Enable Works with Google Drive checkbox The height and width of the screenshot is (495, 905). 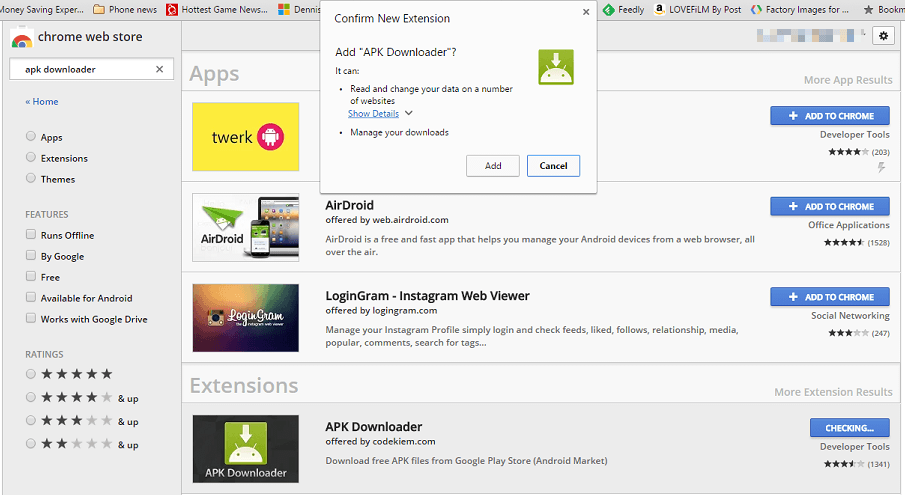[x=31, y=318]
